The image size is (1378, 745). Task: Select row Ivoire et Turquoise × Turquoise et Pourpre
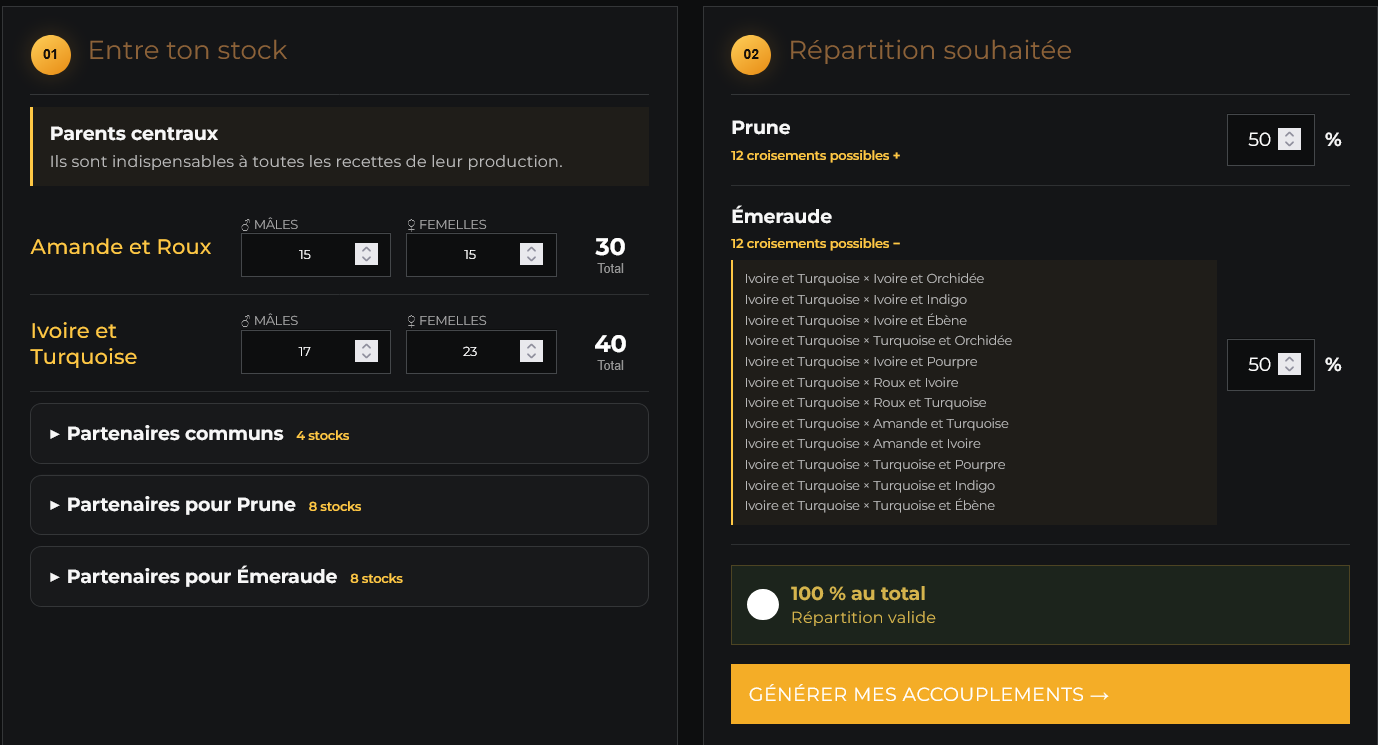pyautogui.click(x=875, y=465)
